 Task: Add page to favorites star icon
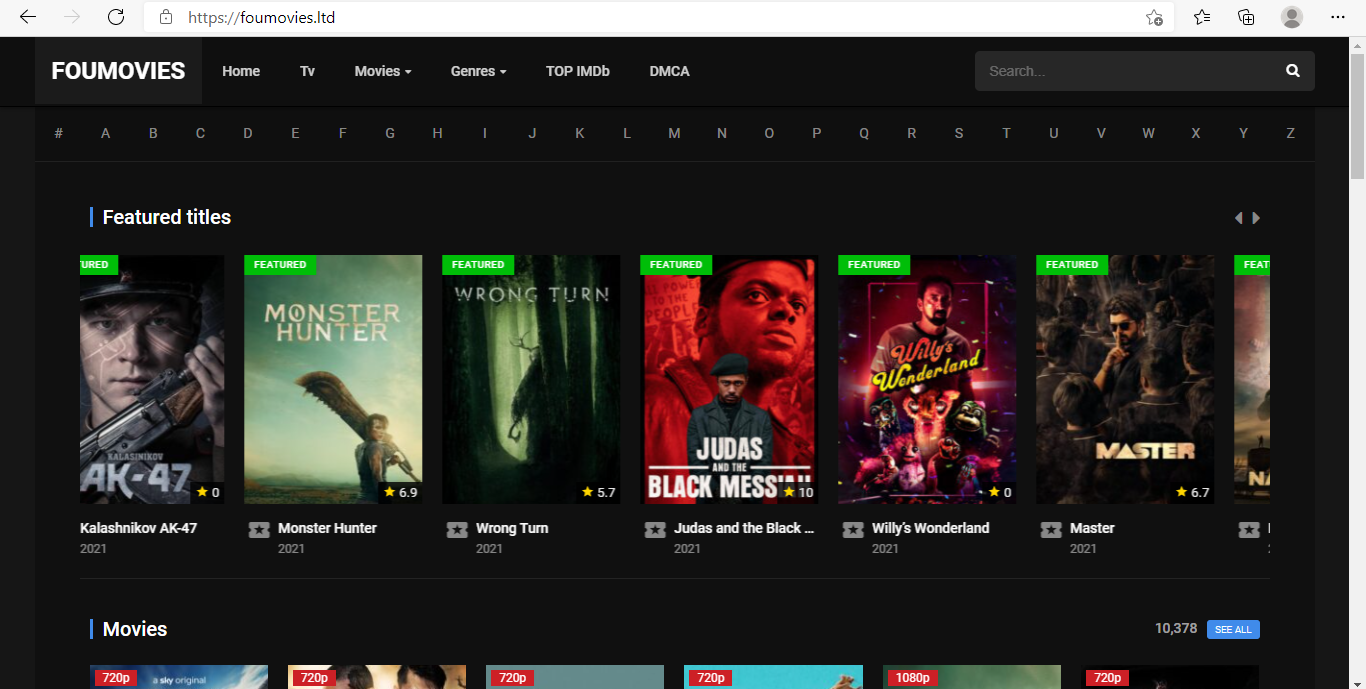1154,17
